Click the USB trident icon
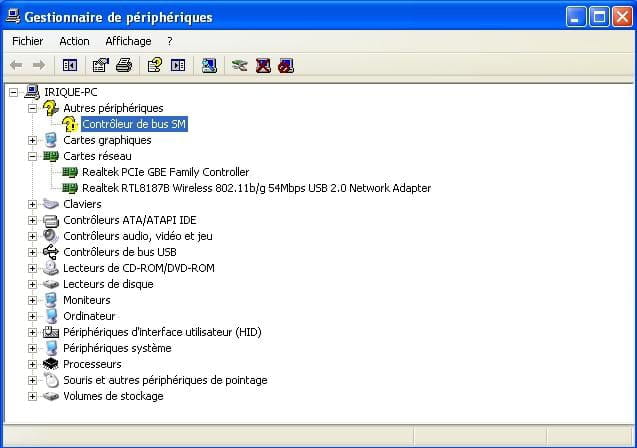The image size is (637, 448). [x=51, y=252]
